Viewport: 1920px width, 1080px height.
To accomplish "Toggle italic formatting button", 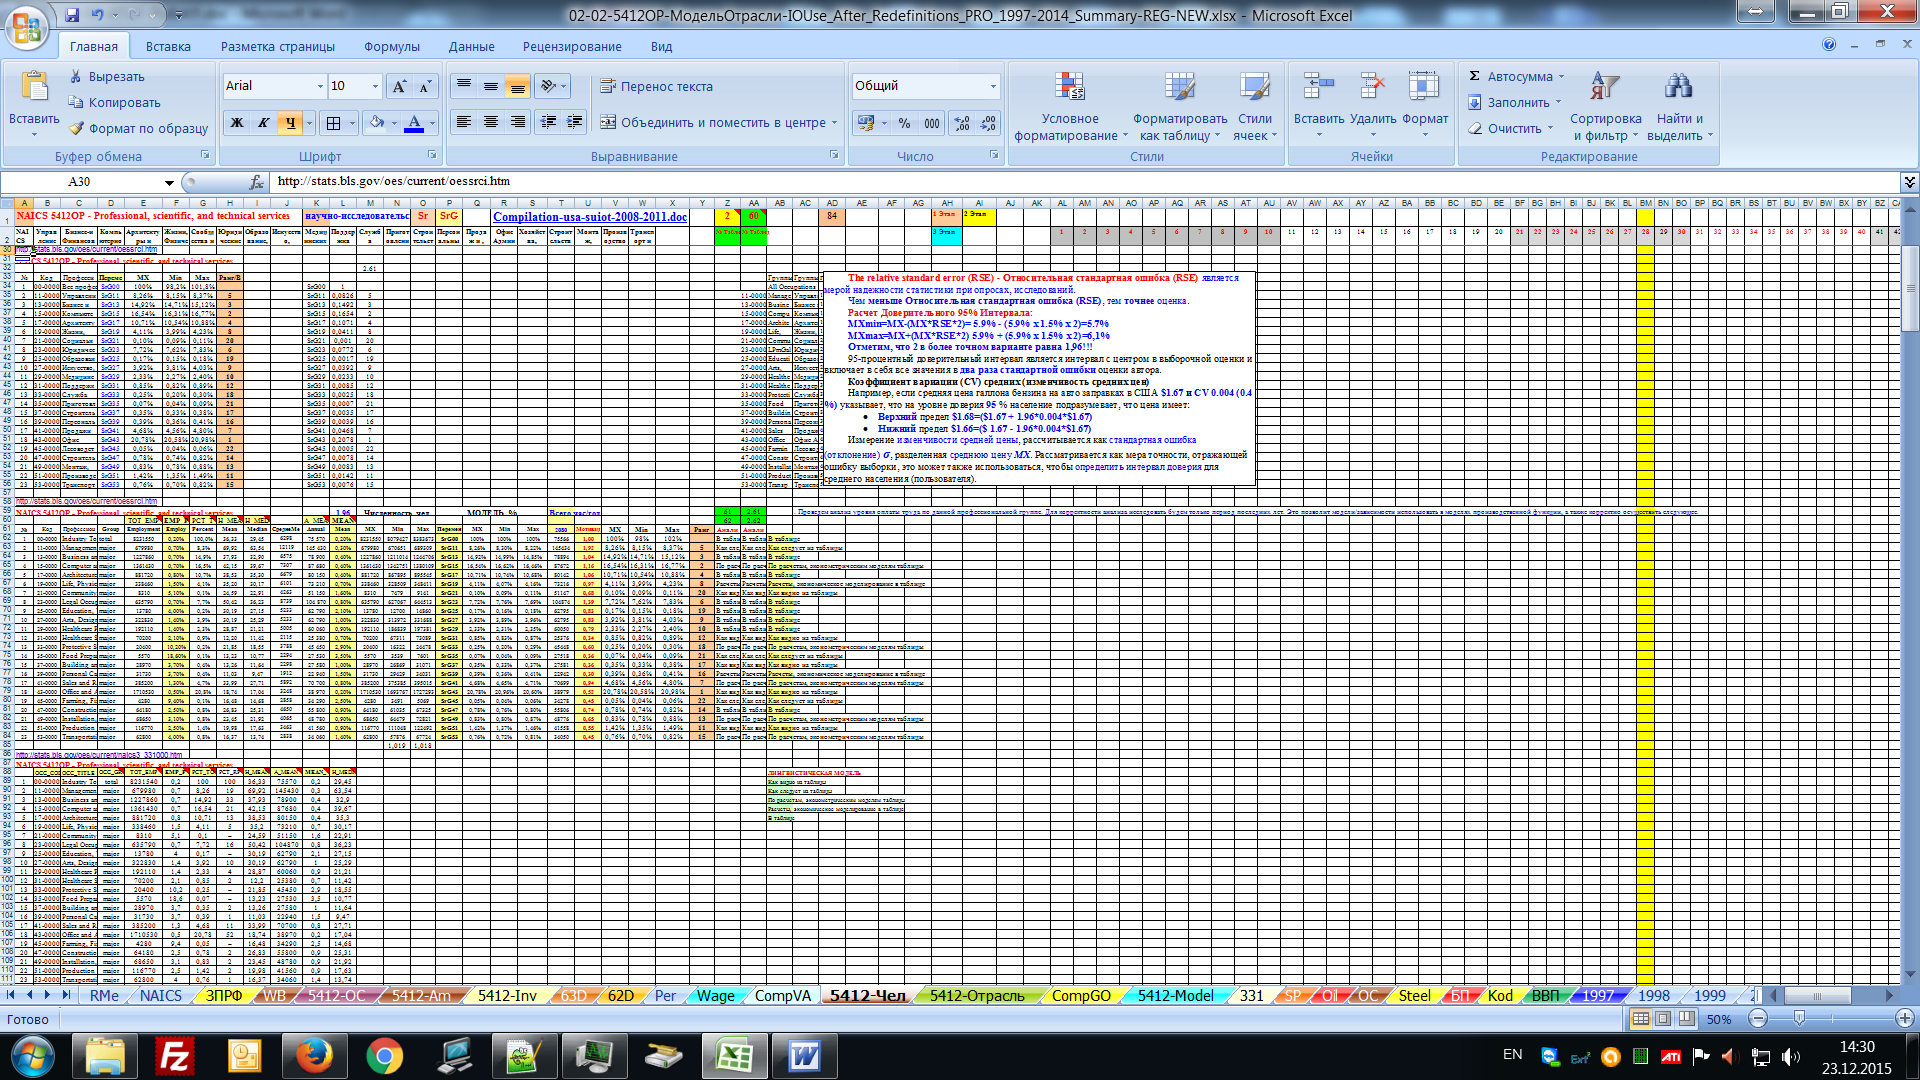I will [264, 123].
